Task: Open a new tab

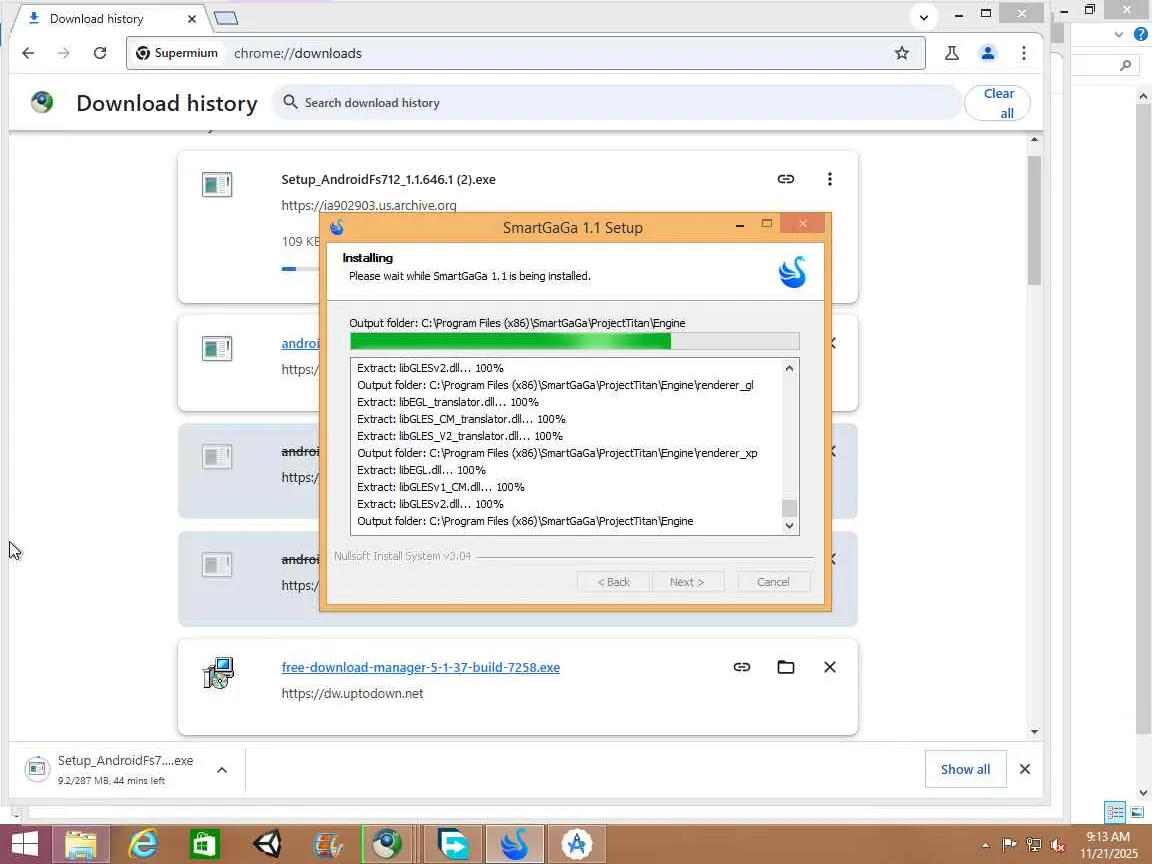Action: pyautogui.click(x=226, y=18)
